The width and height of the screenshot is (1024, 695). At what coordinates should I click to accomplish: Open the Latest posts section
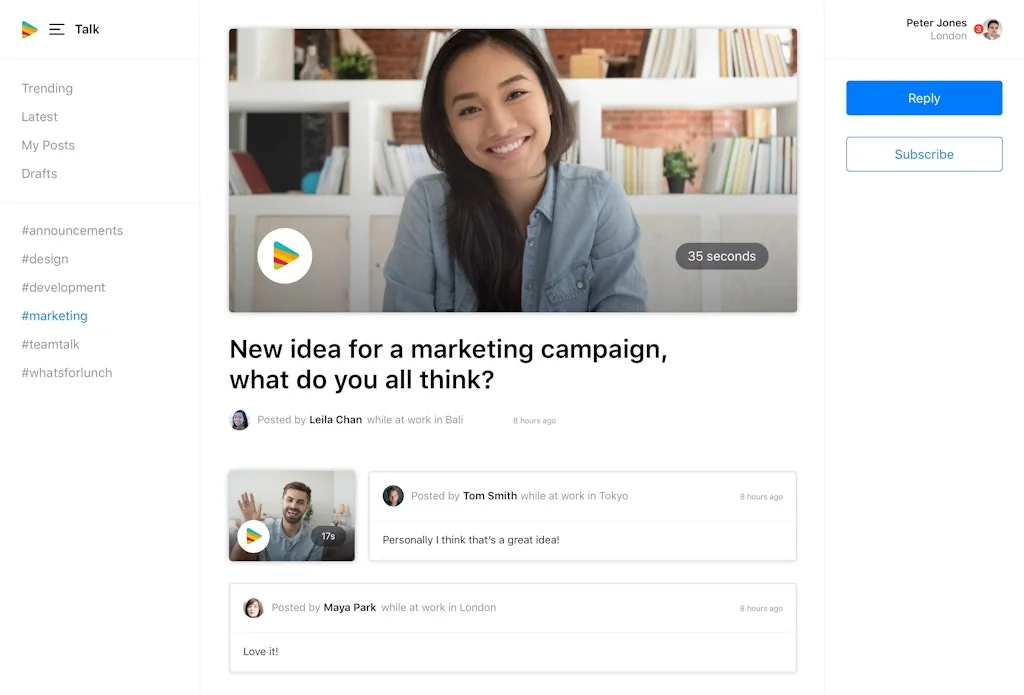coord(40,117)
